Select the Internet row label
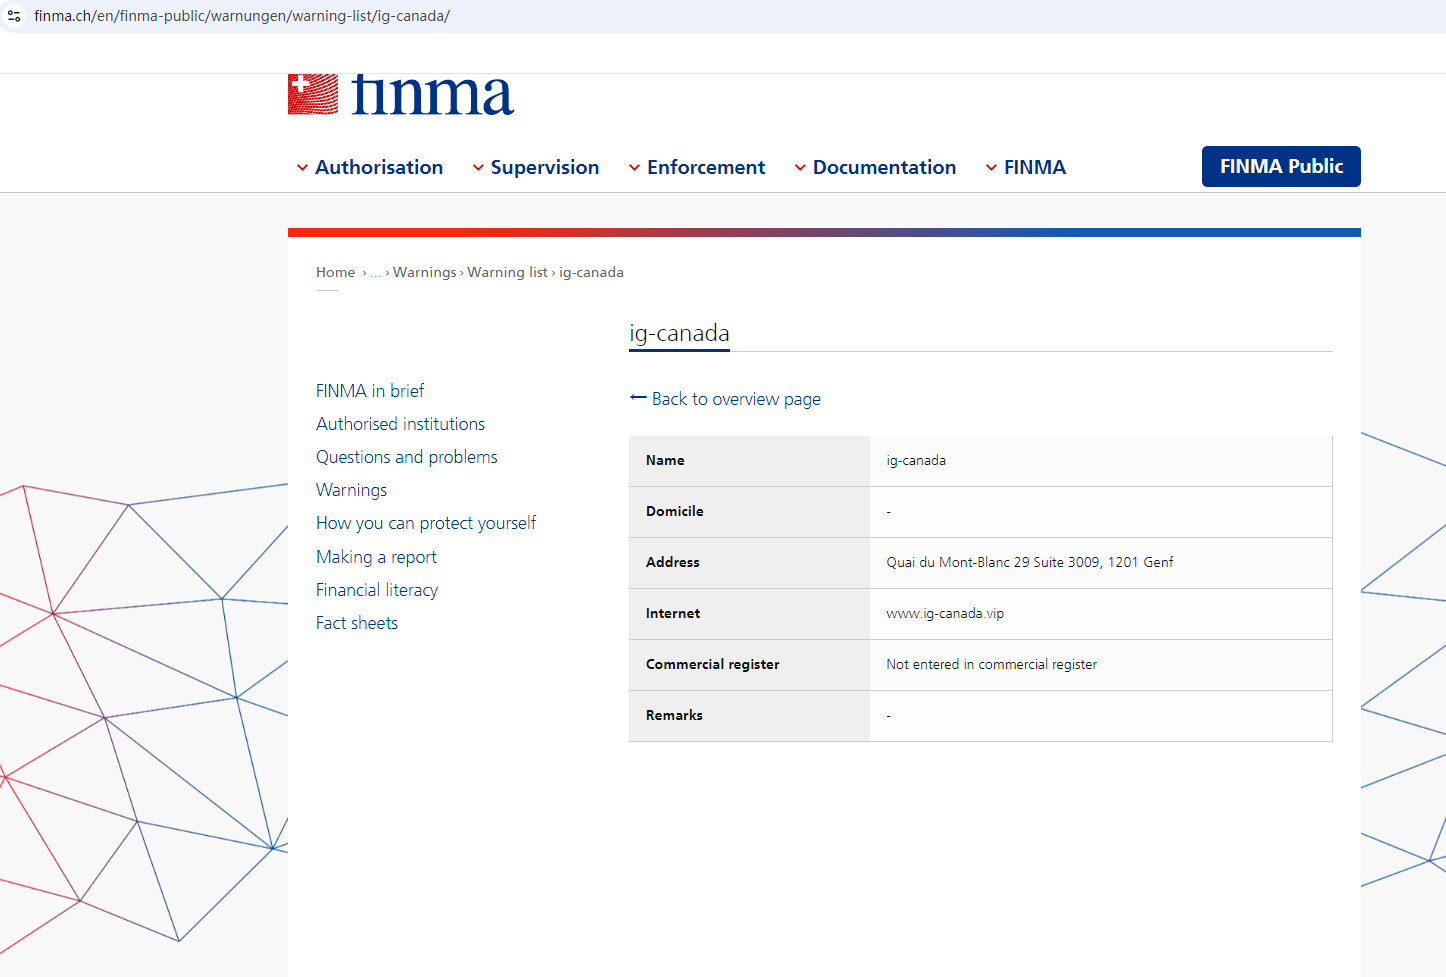The width and height of the screenshot is (1446, 977). [x=673, y=613]
